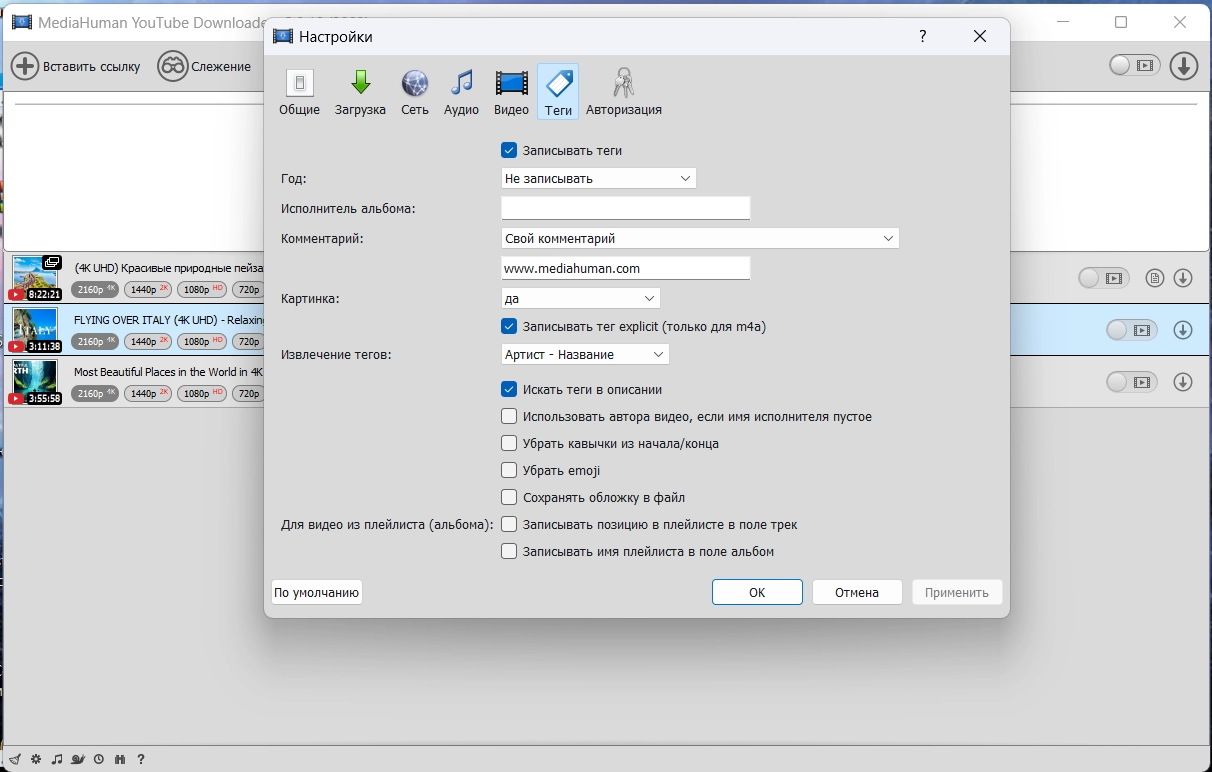The height and width of the screenshot is (772, 1212).
Task: Enable Сохранять обложку в файл
Action: point(509,497)
